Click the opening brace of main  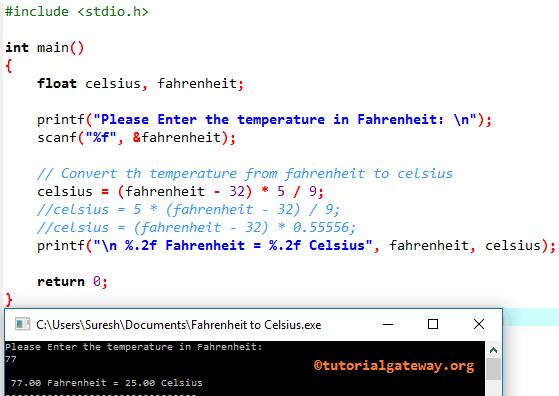click(9, 66)
